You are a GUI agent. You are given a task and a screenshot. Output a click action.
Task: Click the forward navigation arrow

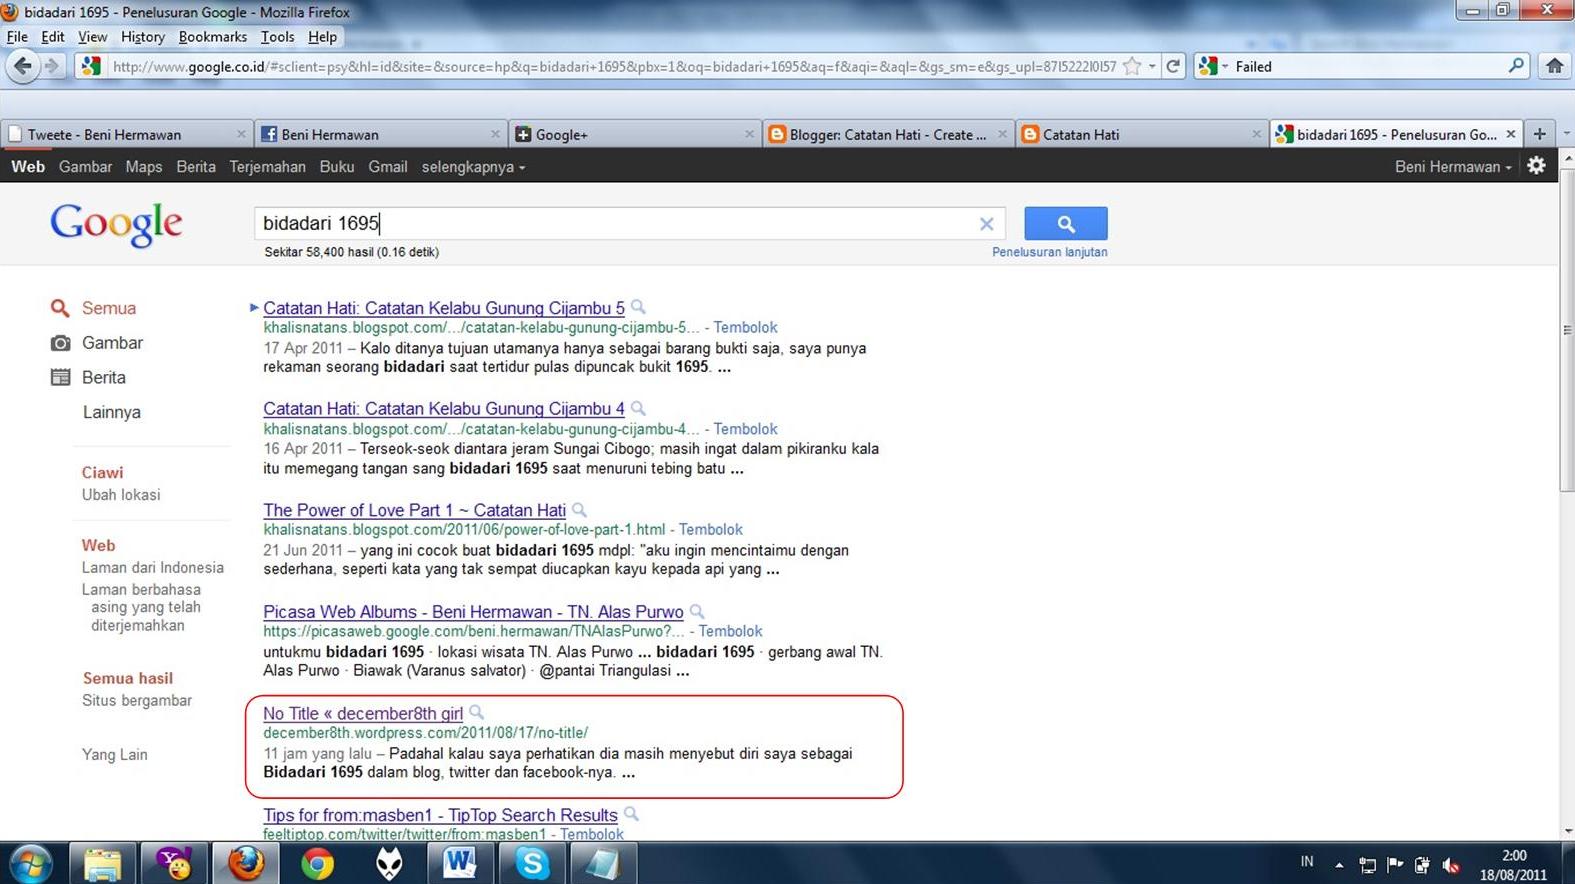[52, 66]
